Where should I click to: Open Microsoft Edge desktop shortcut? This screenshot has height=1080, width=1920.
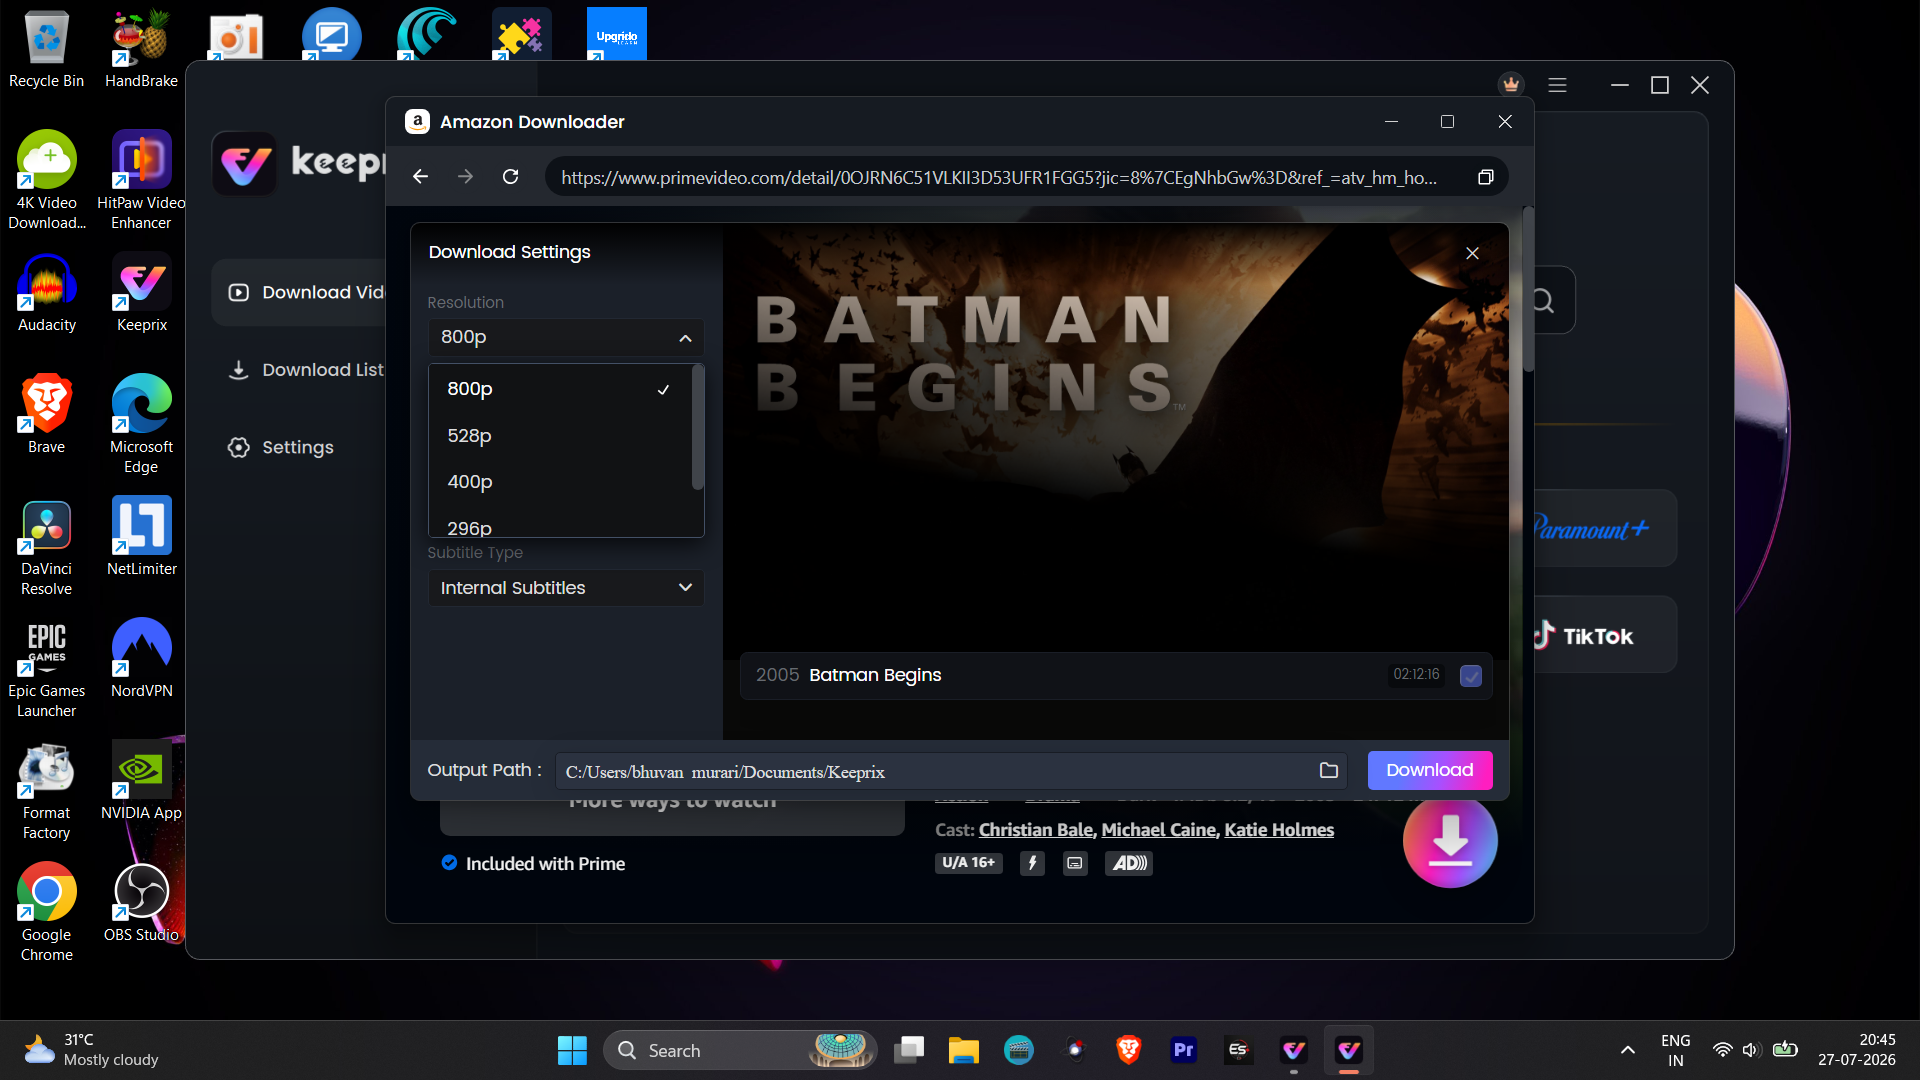[x=141, y=425]
